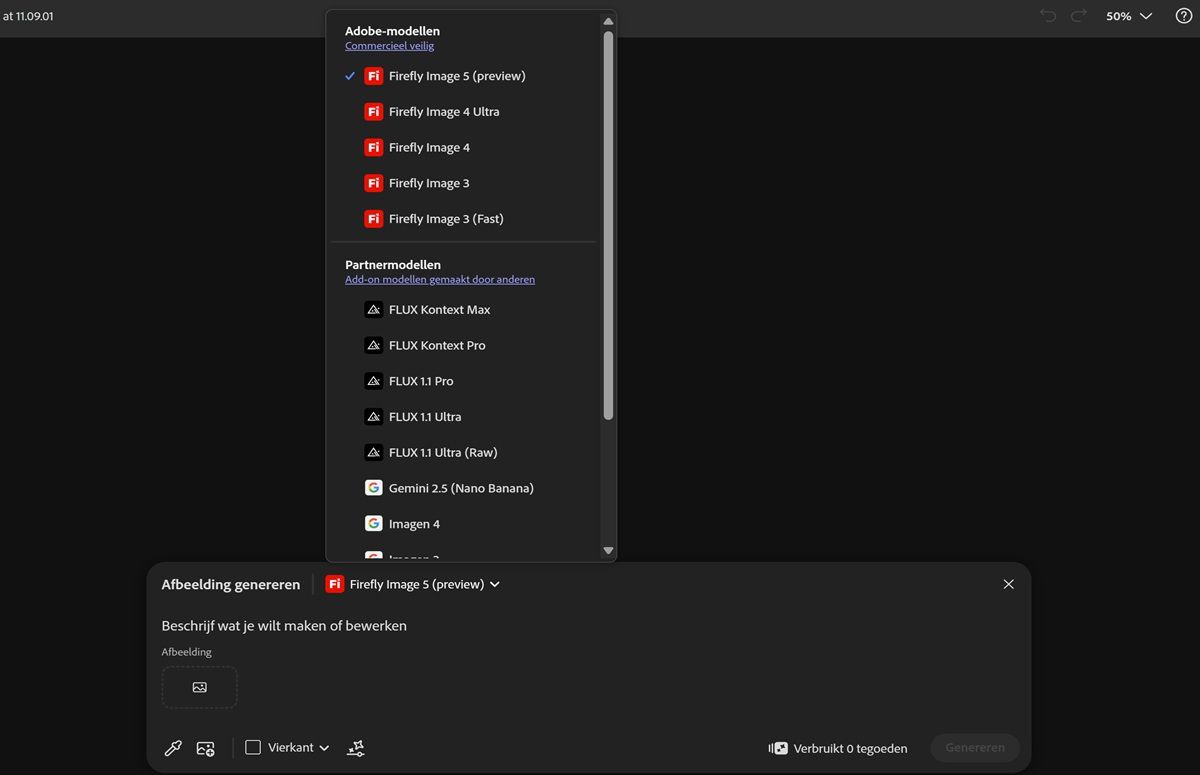This screenshot has width=1200, height=775.
Task: Close the Afbeelding genereren panel
Action: pyautogui.click(x=1008, y=584)
